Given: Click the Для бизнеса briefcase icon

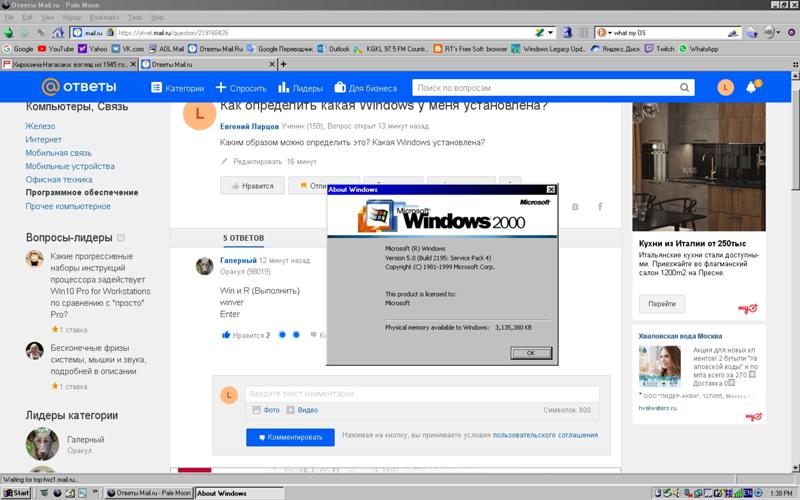Looking at the screenshot, I should pyautogui.click(x=340, y=87).
